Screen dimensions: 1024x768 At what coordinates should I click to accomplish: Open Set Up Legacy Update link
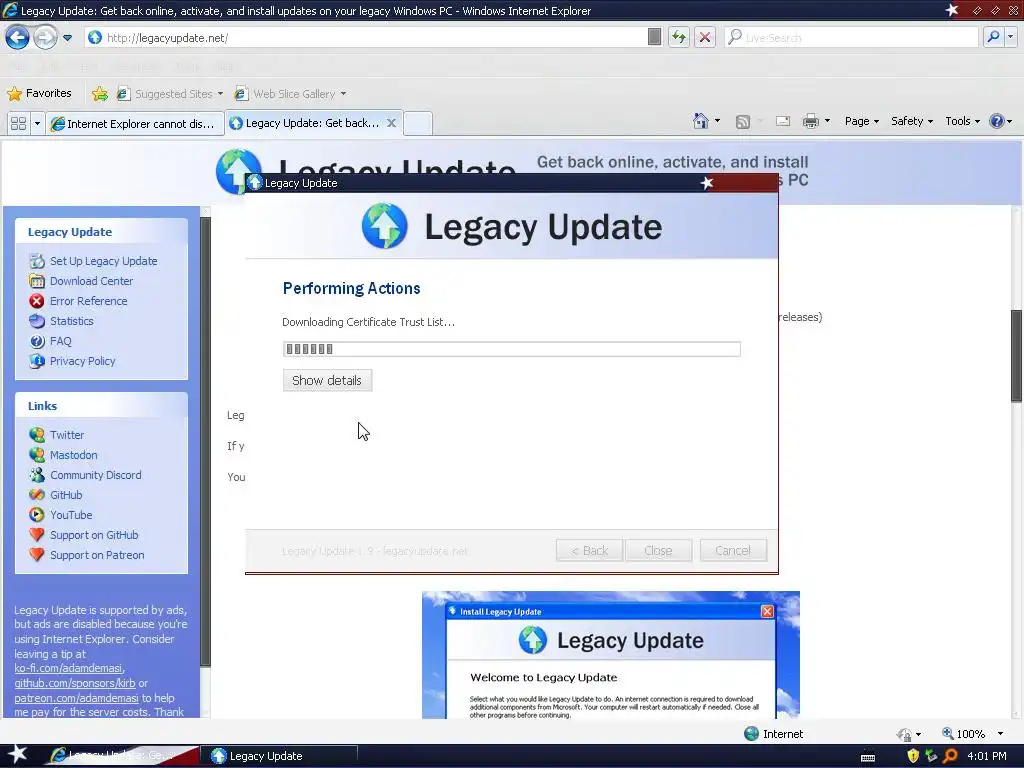click(103, 261)
